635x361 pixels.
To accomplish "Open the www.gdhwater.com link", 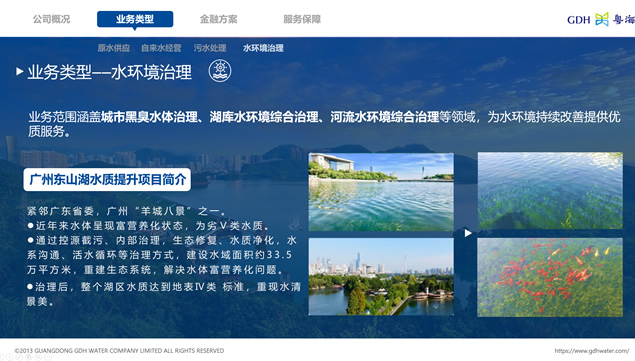I will (592, 351).
